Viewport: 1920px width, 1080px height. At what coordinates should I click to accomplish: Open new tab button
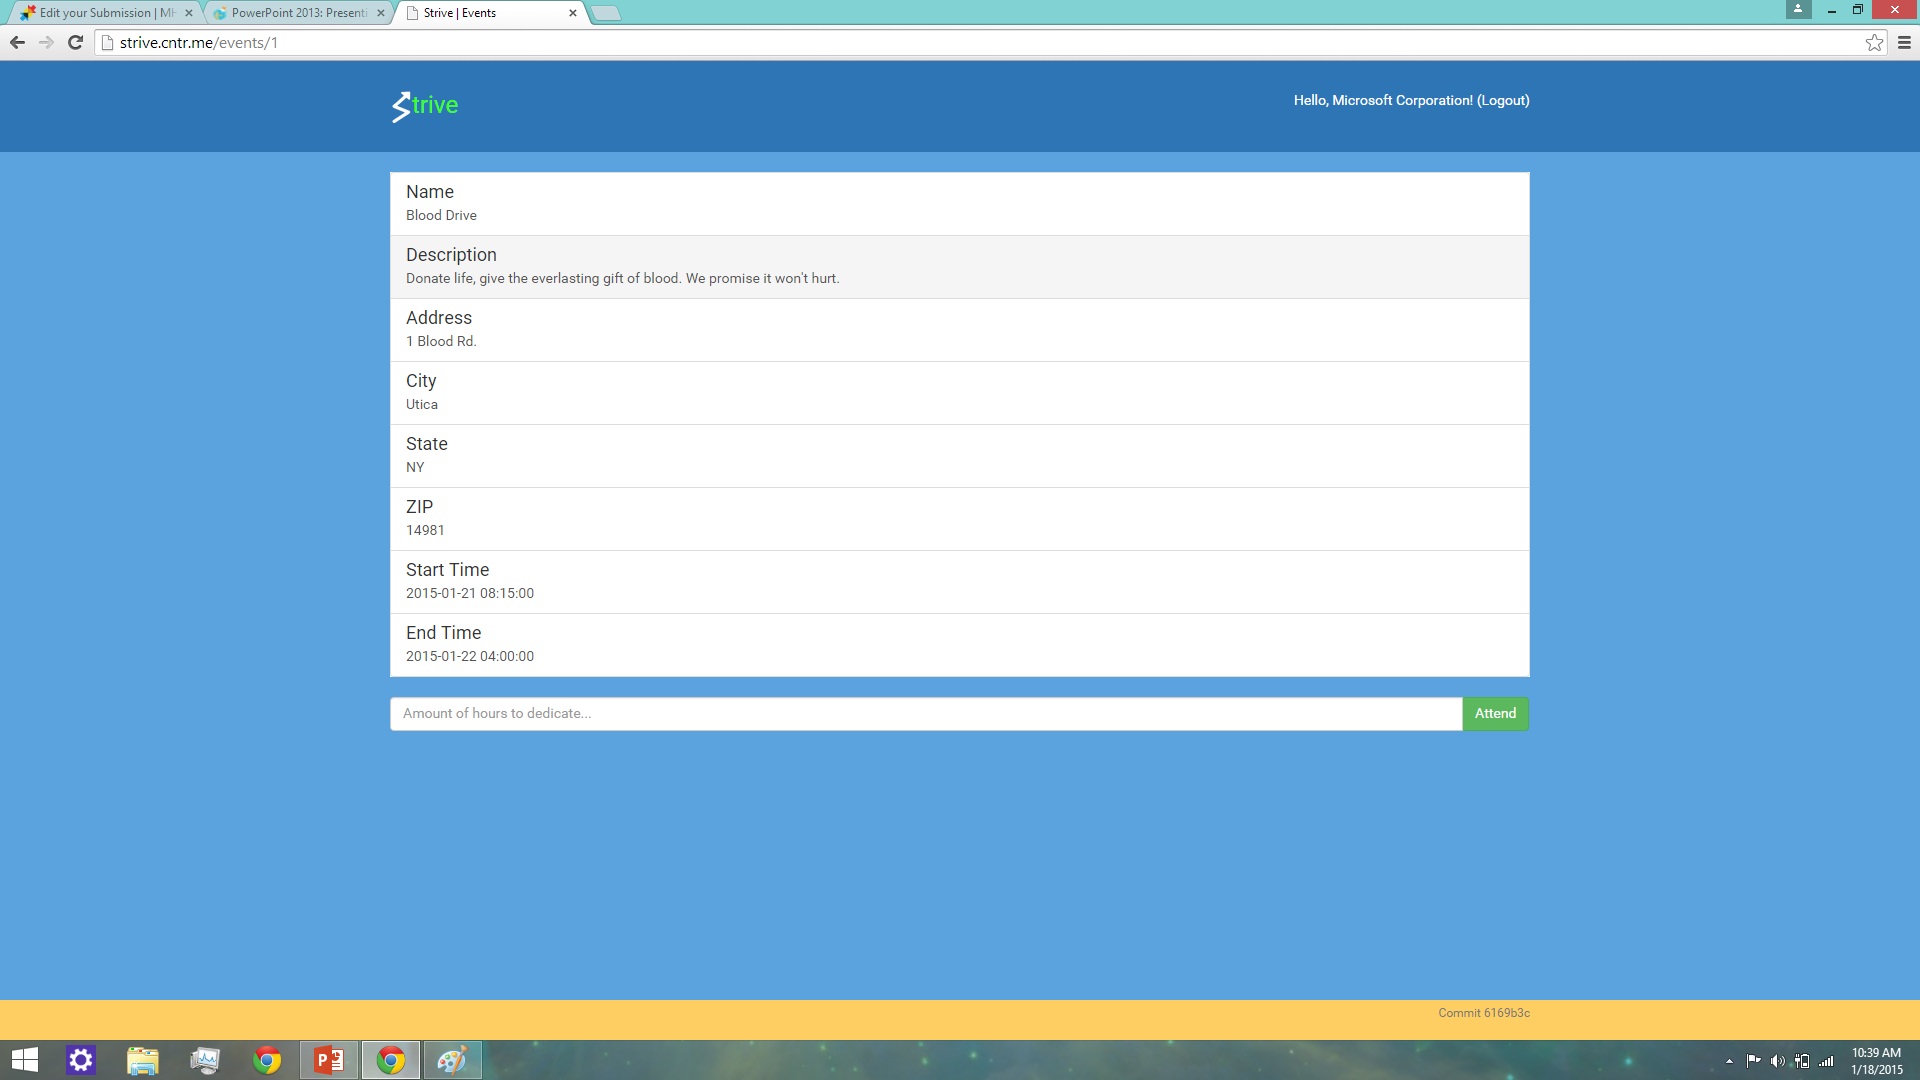point(606,13)
